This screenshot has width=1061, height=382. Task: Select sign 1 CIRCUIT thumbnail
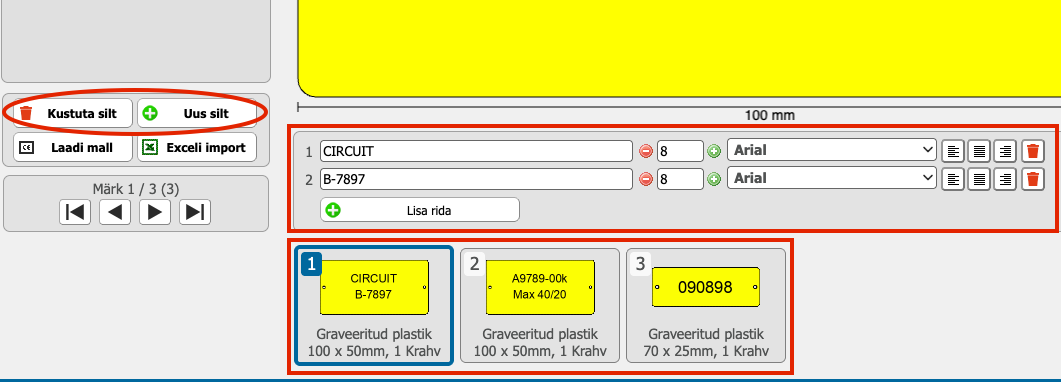374,306
